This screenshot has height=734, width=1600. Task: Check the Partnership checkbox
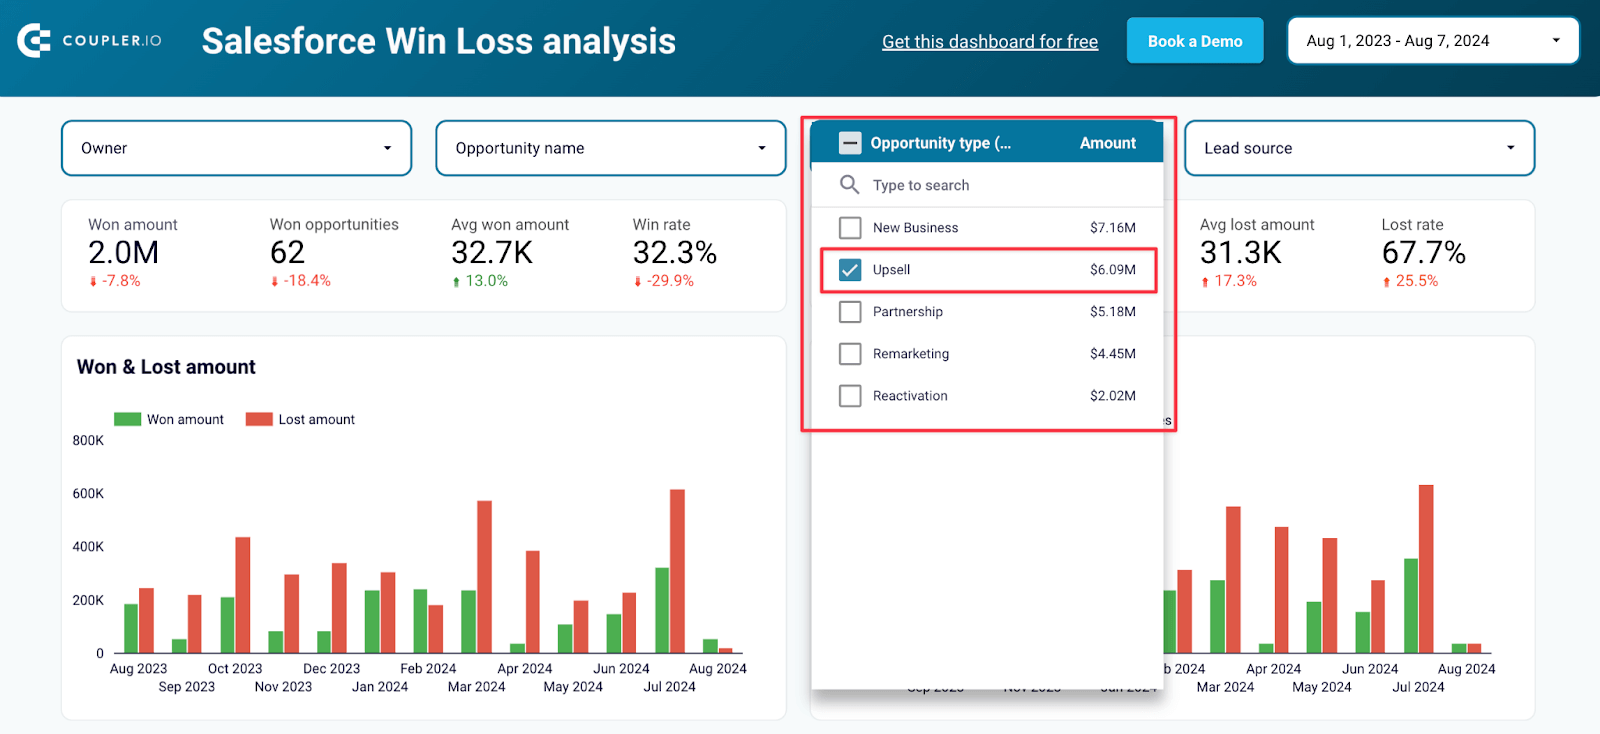(x=850, y=312)
